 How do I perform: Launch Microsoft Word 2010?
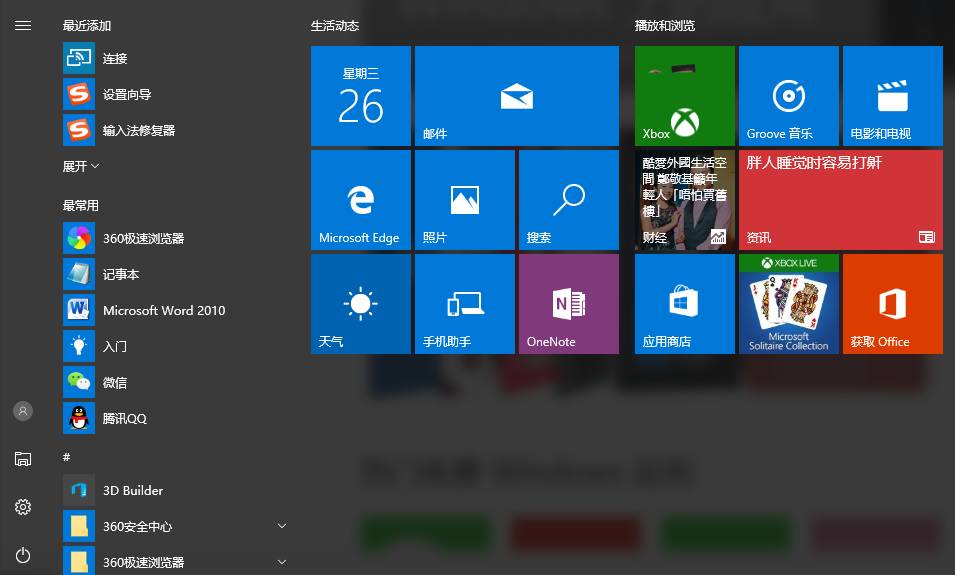175,310
